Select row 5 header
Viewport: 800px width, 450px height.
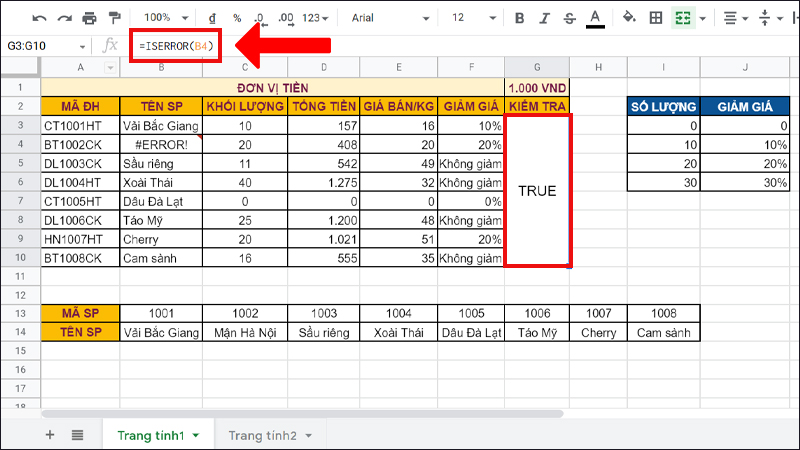tap(20, 164)
